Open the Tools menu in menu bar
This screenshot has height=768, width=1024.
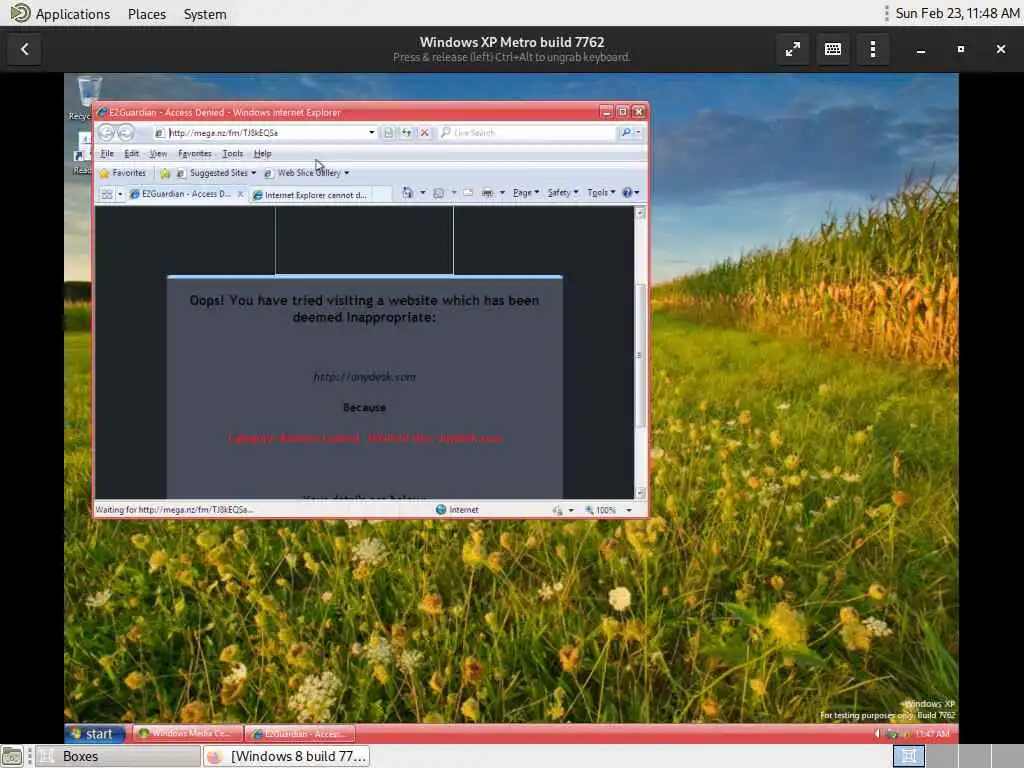[232, 153]
